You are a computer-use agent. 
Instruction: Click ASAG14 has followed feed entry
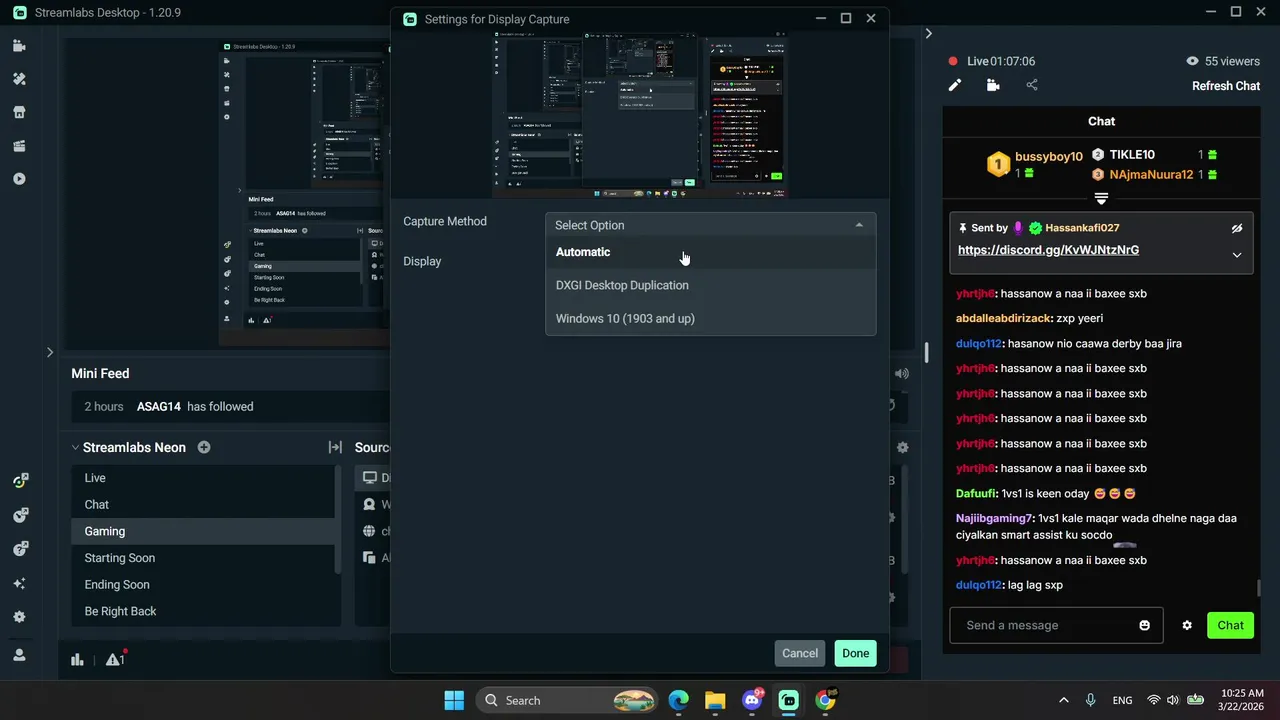[195, 407]
